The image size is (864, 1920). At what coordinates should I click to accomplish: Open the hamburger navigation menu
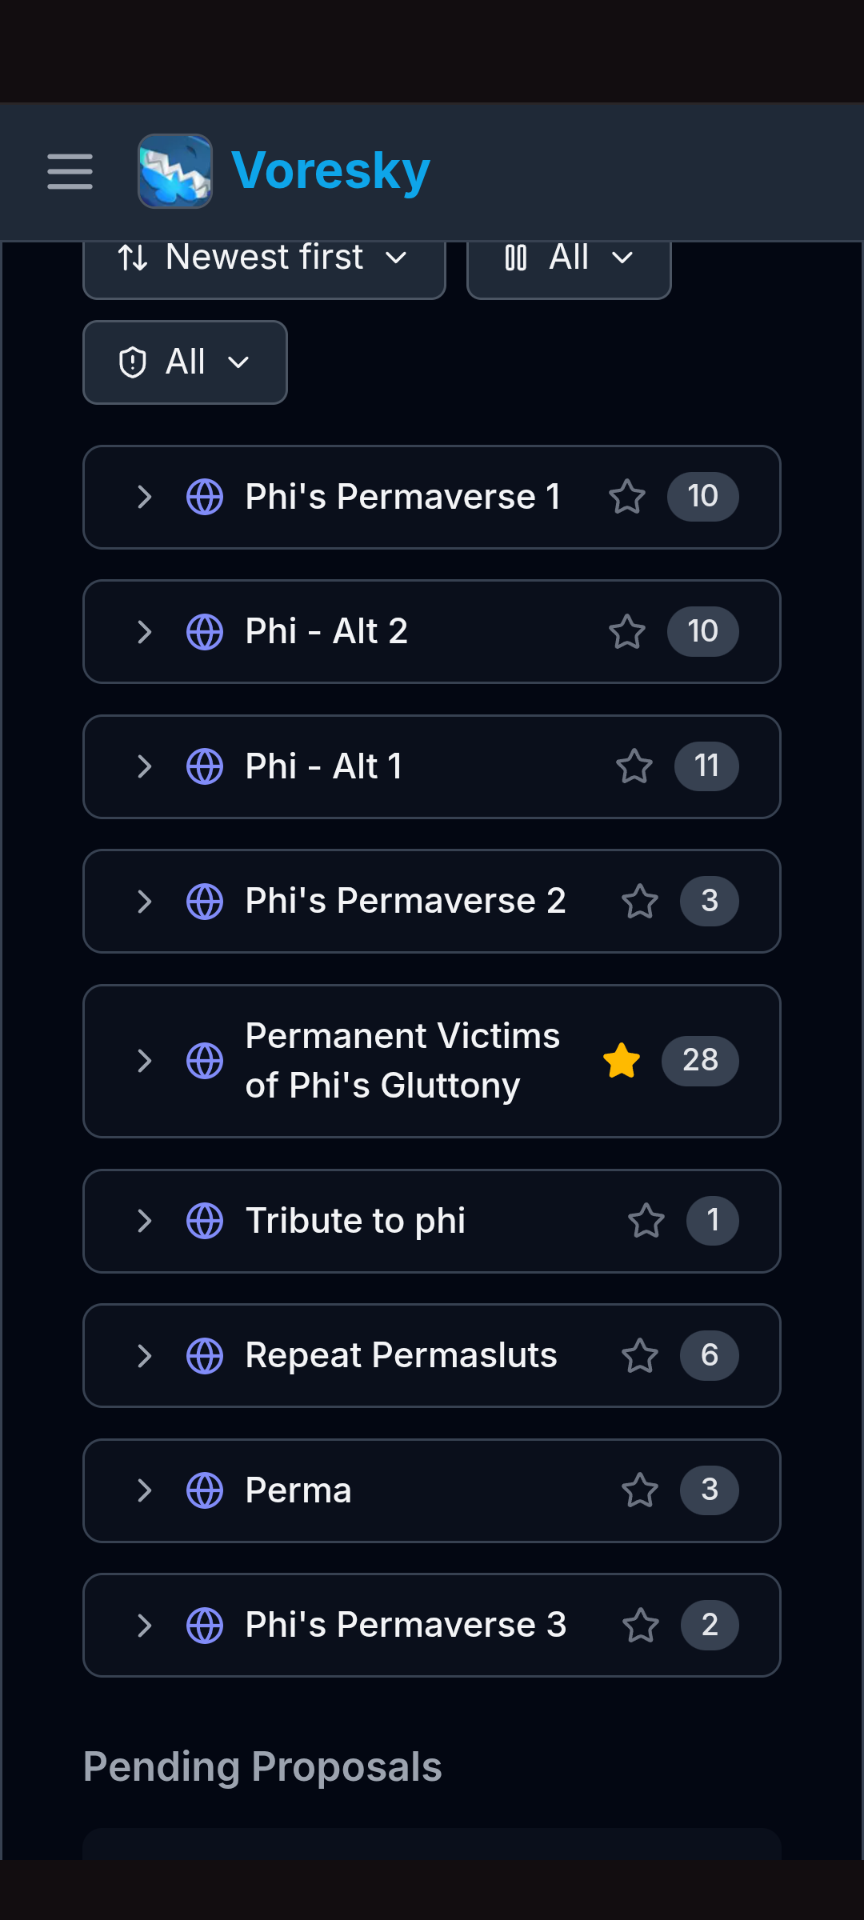click(70, 172)
